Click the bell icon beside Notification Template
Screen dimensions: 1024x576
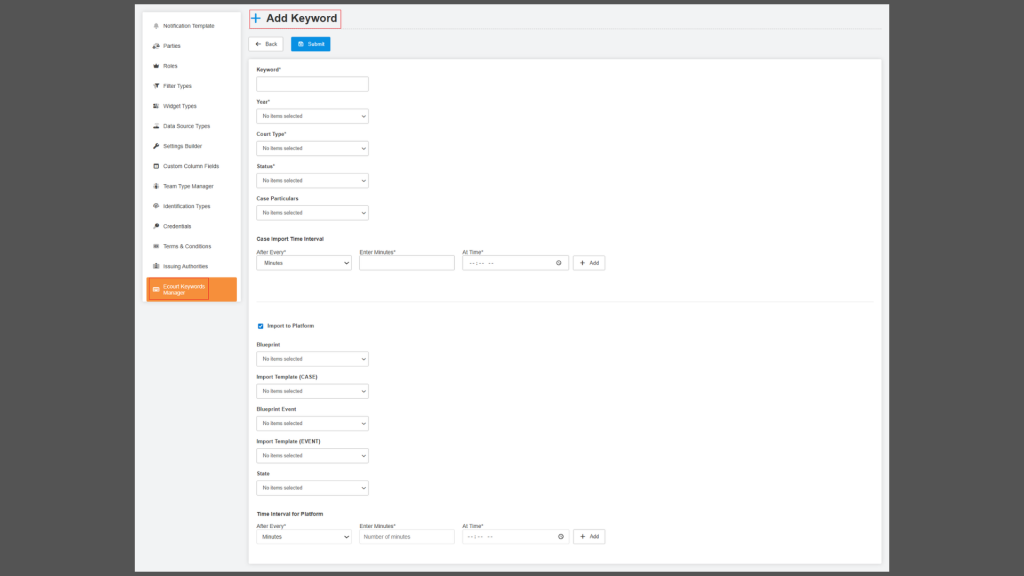click(x=155, y=26)
